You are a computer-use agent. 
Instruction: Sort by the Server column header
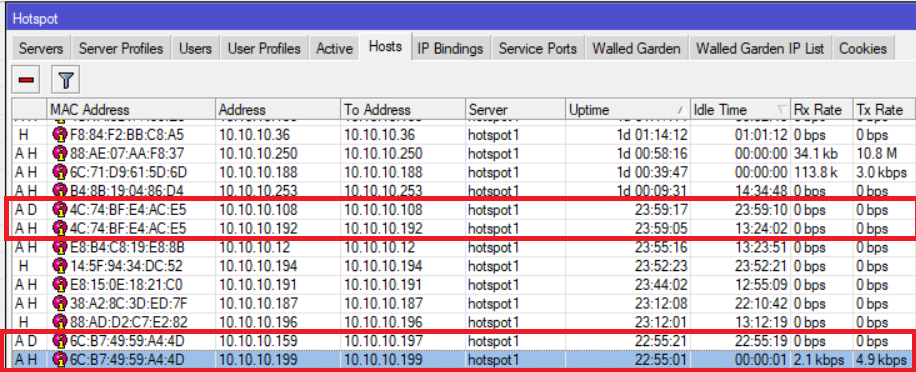click(x=515, y=110)
